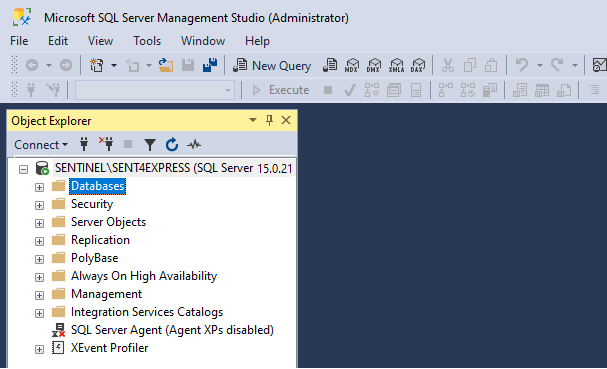Screen dimensions: 607x369
Task: Expand the PolyBase folder
Action: (39, 259)
